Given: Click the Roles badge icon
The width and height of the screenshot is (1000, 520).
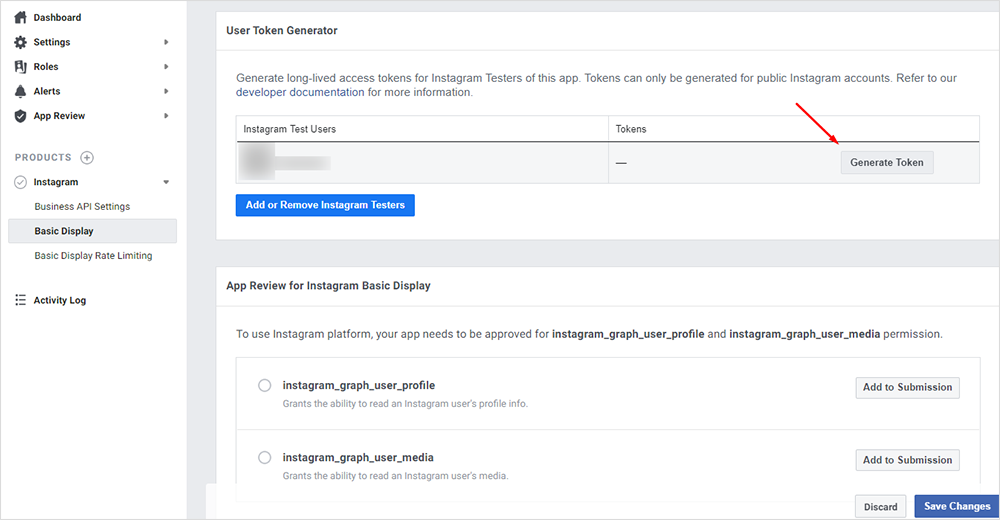Looking at the screenshot, I should (x=20, y=66).
